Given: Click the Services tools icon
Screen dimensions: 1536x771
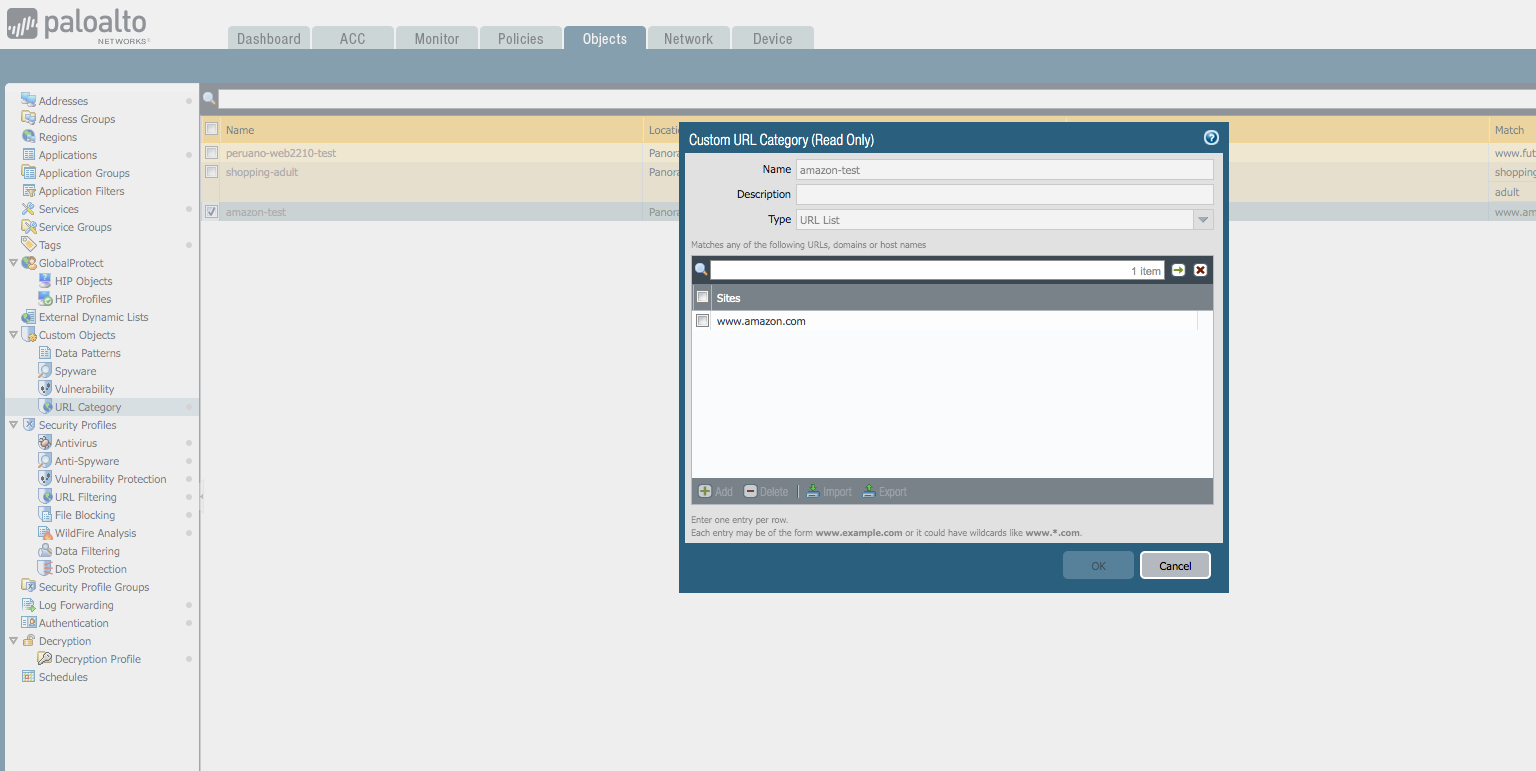Looking at the screenshot, I should coord(29,208).
